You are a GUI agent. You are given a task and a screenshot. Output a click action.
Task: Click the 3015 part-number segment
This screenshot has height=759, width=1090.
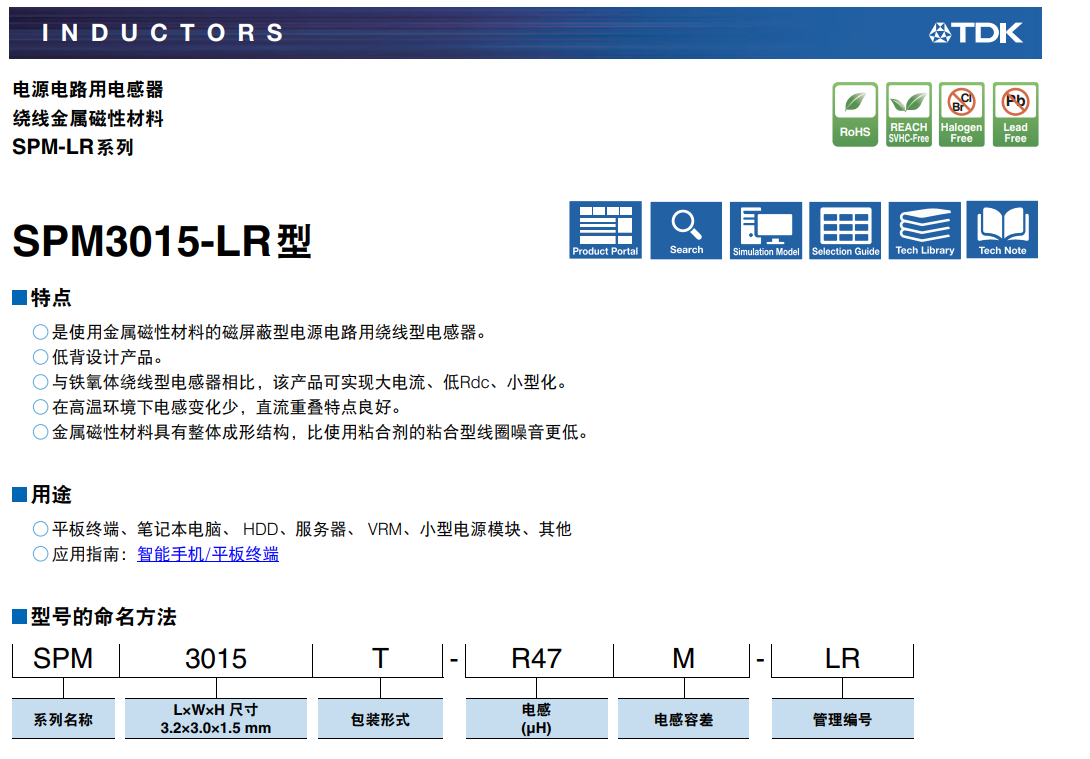[216, 658]
